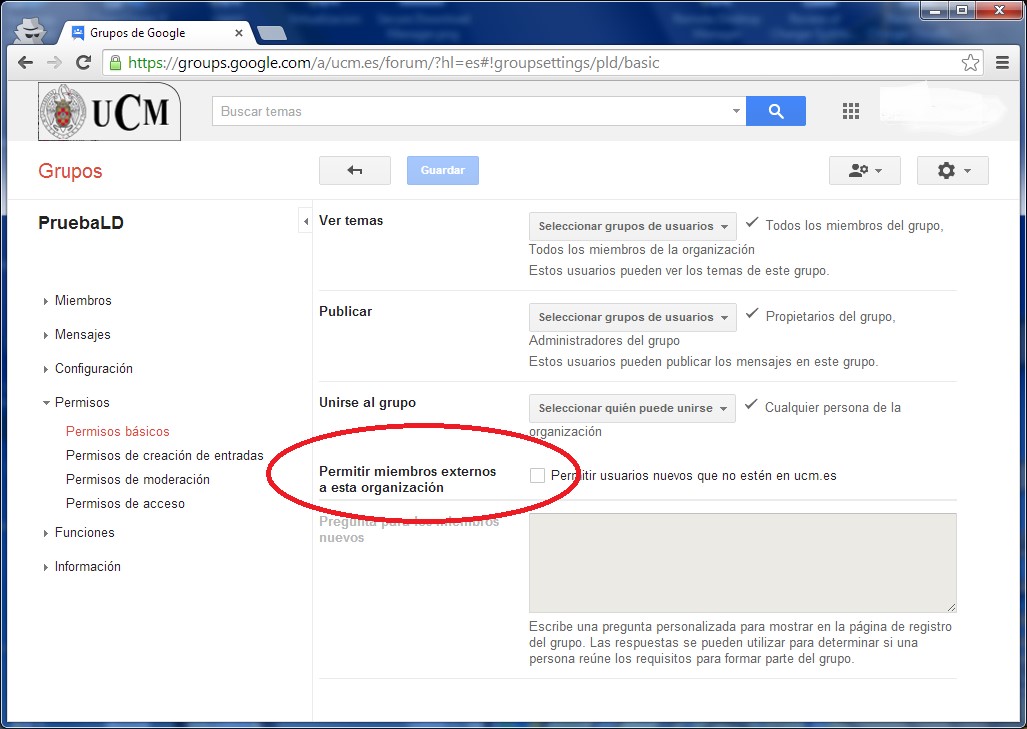Image resolution: width=1027 pixels, height=729 pixels.
Task: Open 'Seleccionar quién puede unirse' dropdown
Action: pyautogui.click(x=632, y=408)
